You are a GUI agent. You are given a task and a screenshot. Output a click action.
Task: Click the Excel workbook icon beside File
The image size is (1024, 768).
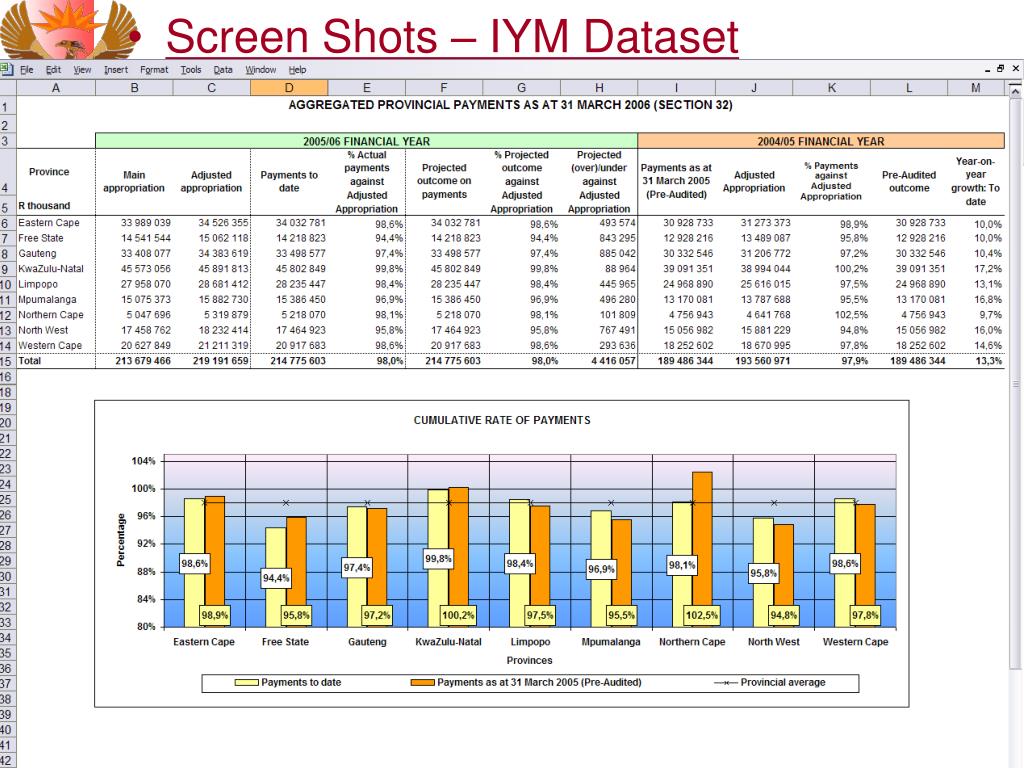coord(6,69)
